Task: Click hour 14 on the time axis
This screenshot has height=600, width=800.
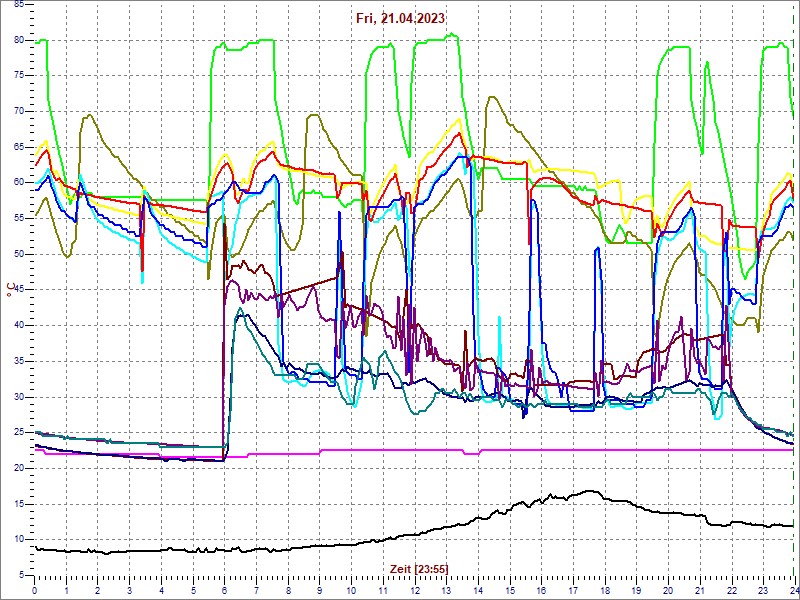Action: (x=478, y=590)
